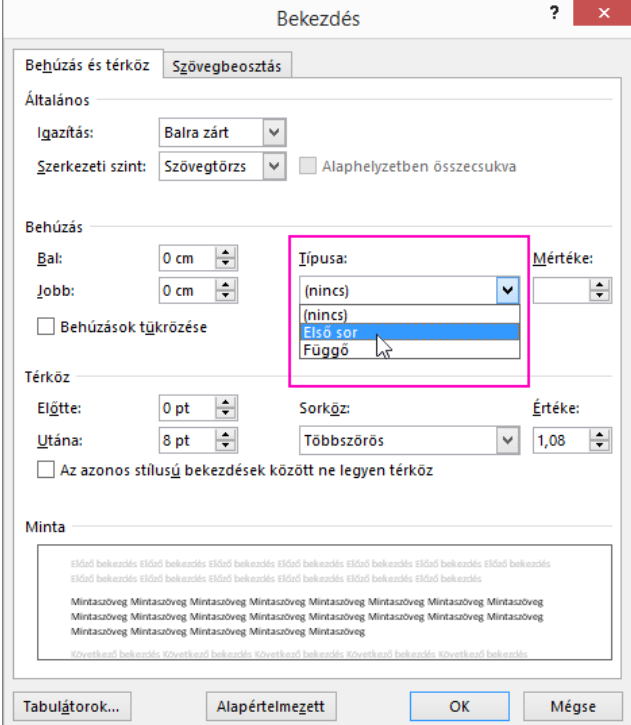Check the azonos stílusú bekezdések checkbox
The height and width of the screenshot is (725, 631).
coord(44,469)
